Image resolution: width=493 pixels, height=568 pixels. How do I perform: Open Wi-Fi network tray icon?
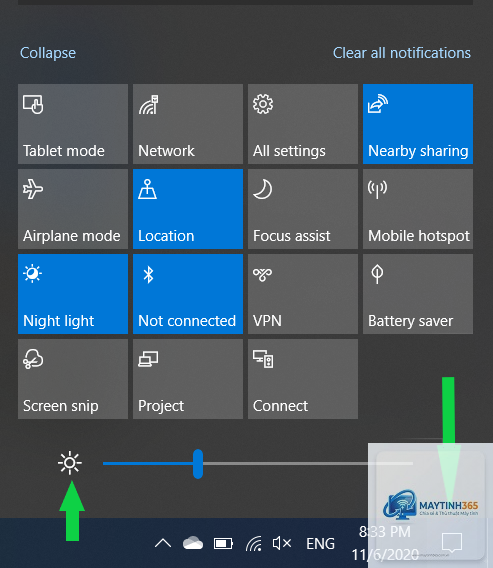click(x=254, y=543)
